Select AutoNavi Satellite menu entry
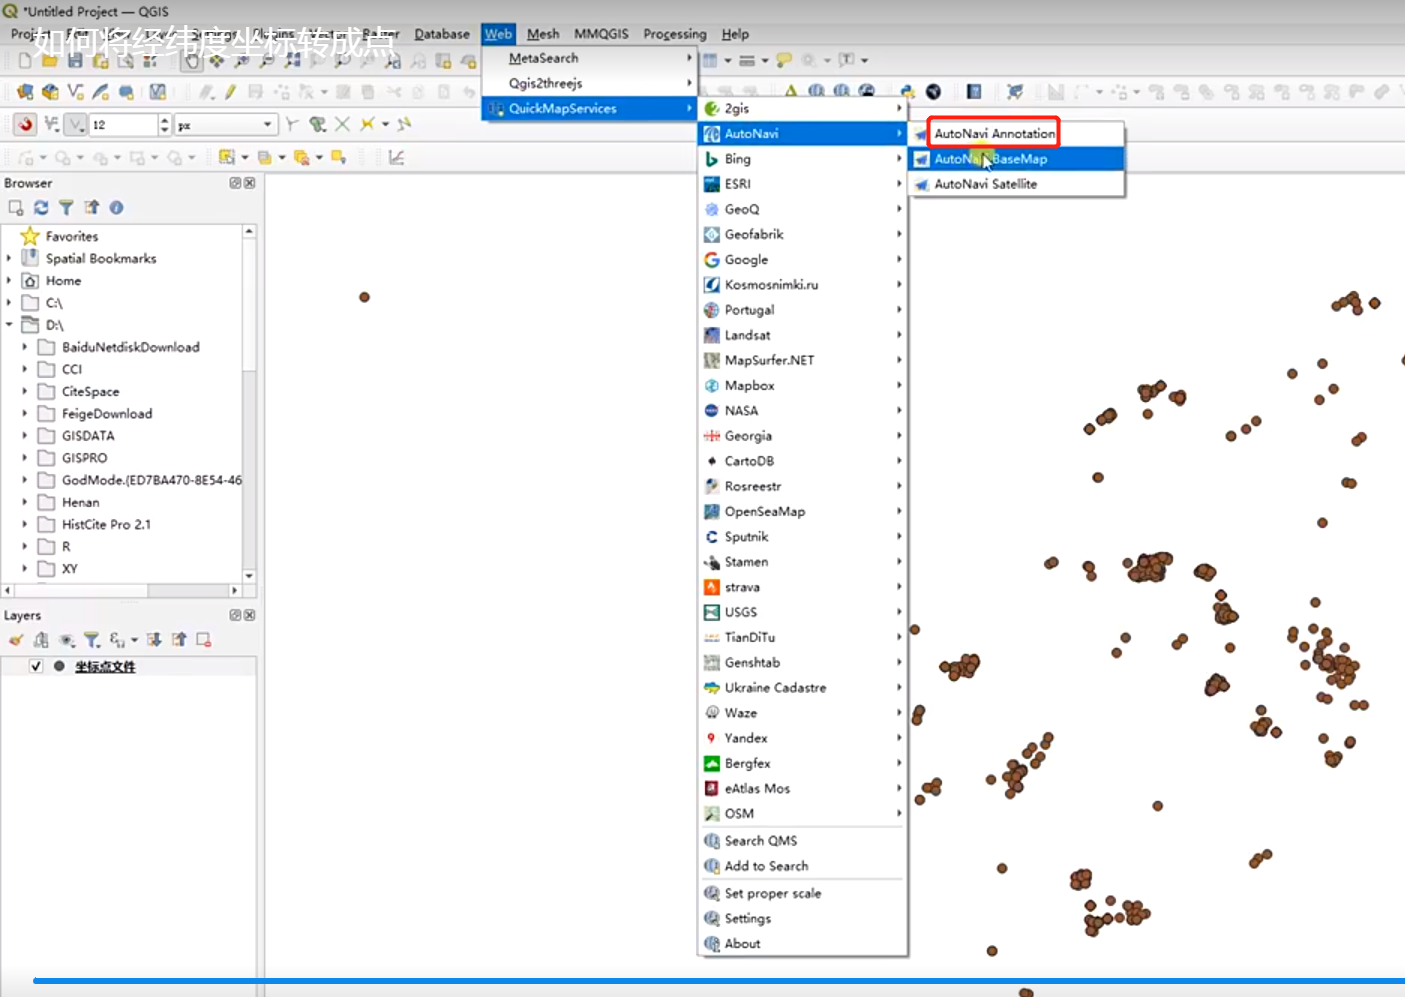Image resolution: width=1405 pixels, height=997 pixels. pyautogui.click(x=1016, y=184)
